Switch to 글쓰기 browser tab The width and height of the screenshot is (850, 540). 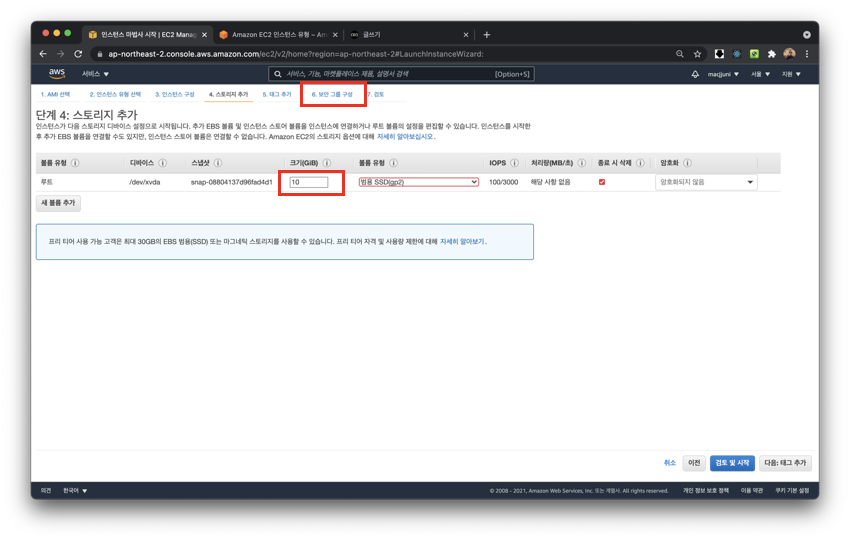click(409, 35)
